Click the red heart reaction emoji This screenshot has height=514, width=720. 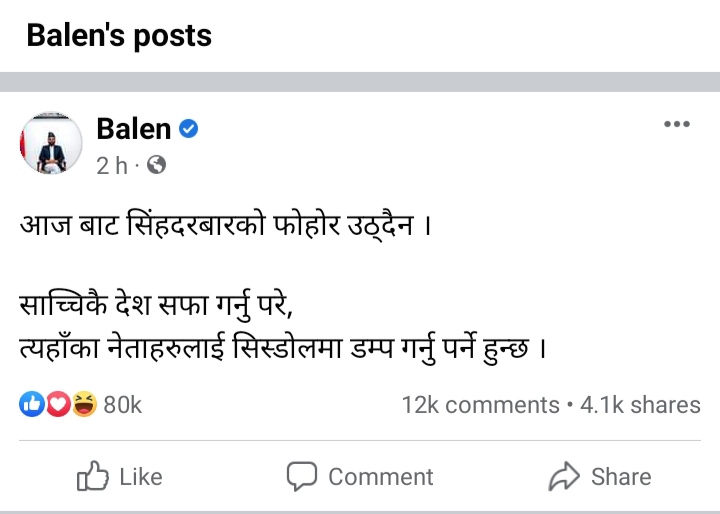tap(57, 404)
